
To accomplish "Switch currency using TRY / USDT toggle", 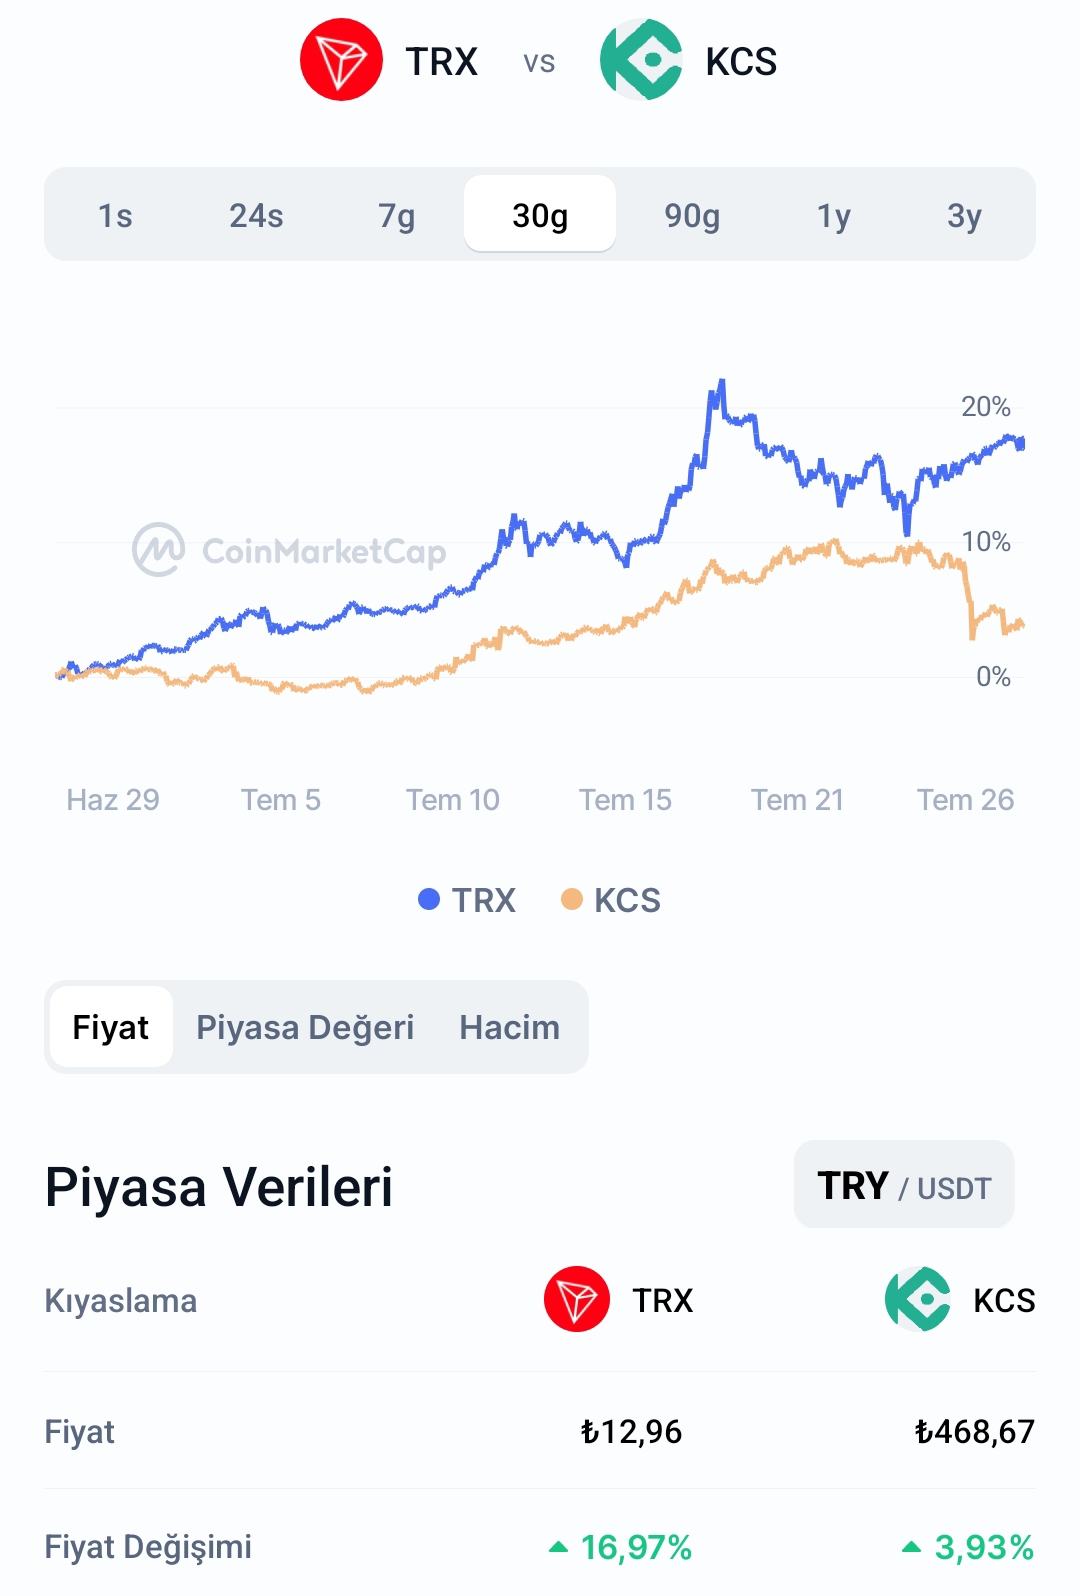I will [904, 1185].
